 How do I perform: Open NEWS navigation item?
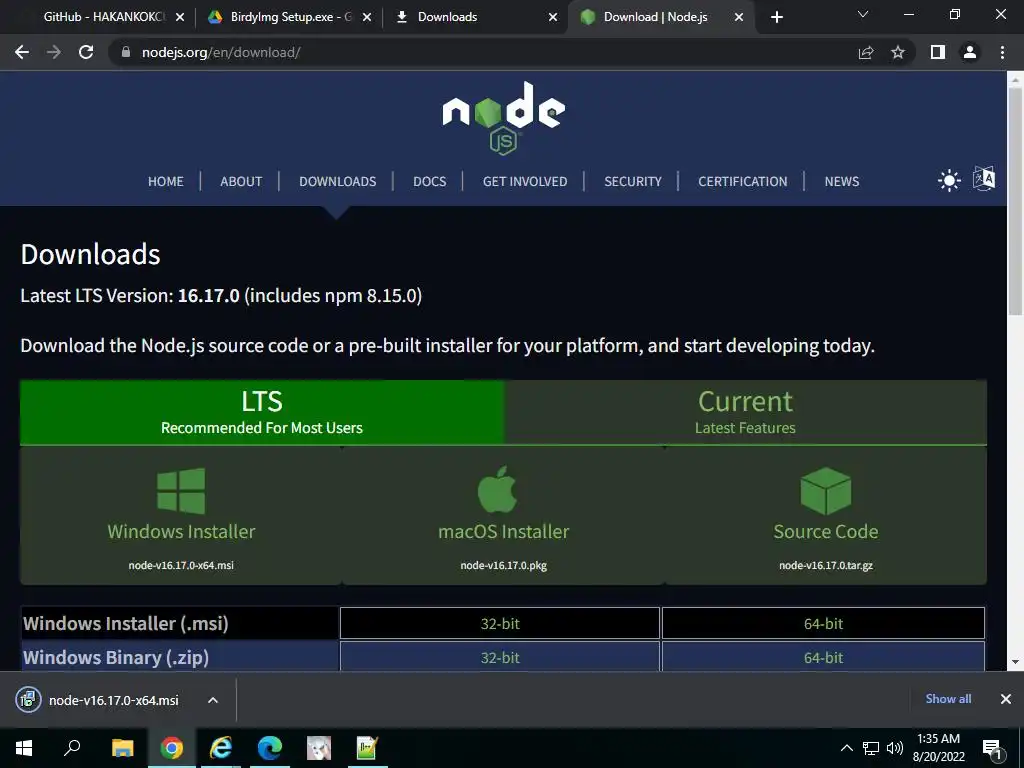(842, 182)
